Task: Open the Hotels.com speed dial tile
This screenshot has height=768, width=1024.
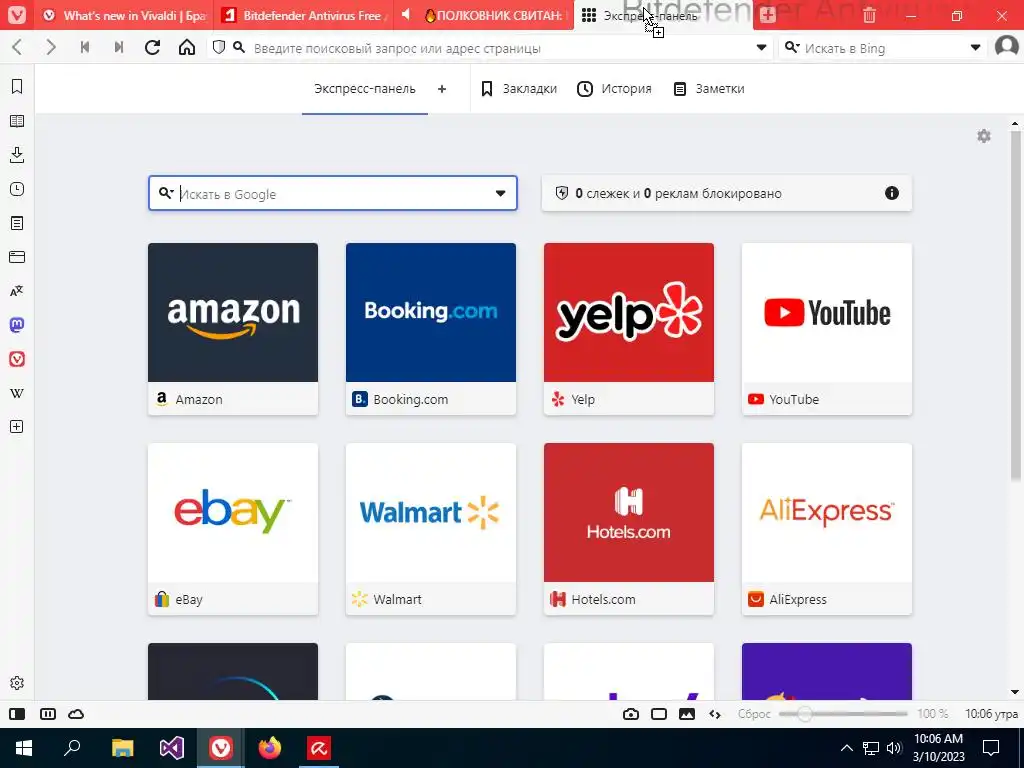Action: [x=629, y=529]
